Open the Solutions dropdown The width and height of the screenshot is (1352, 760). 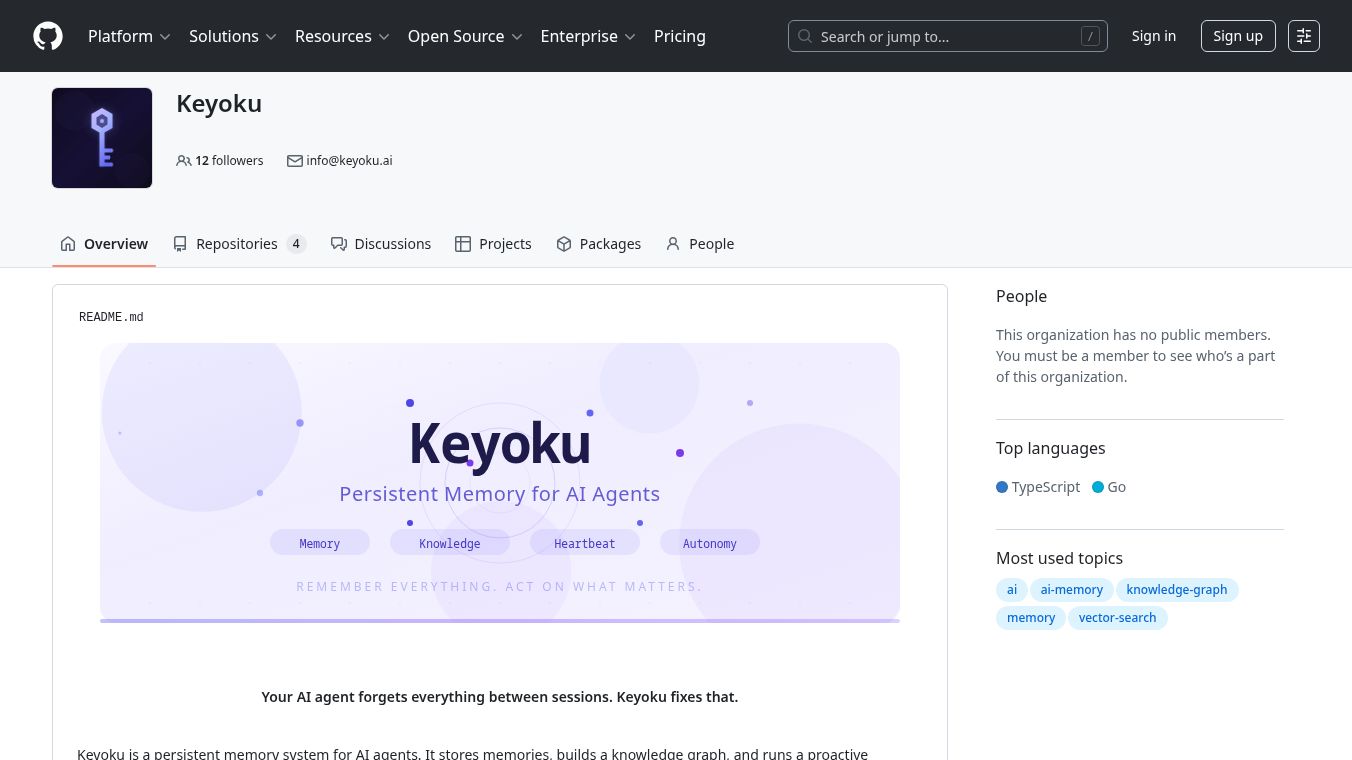pos(232,36)
